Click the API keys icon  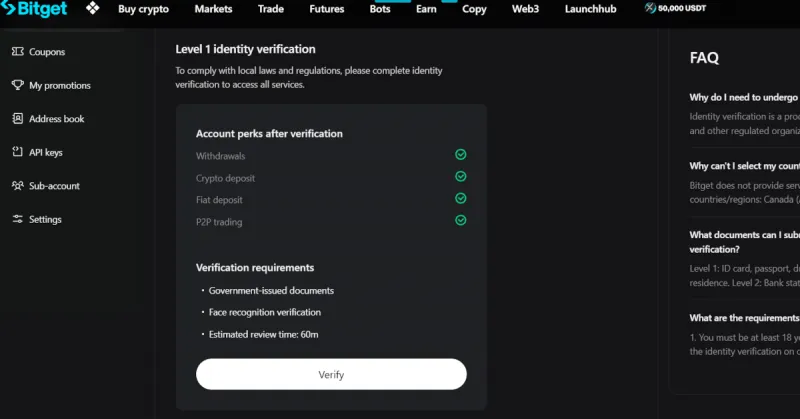[18, 152]
